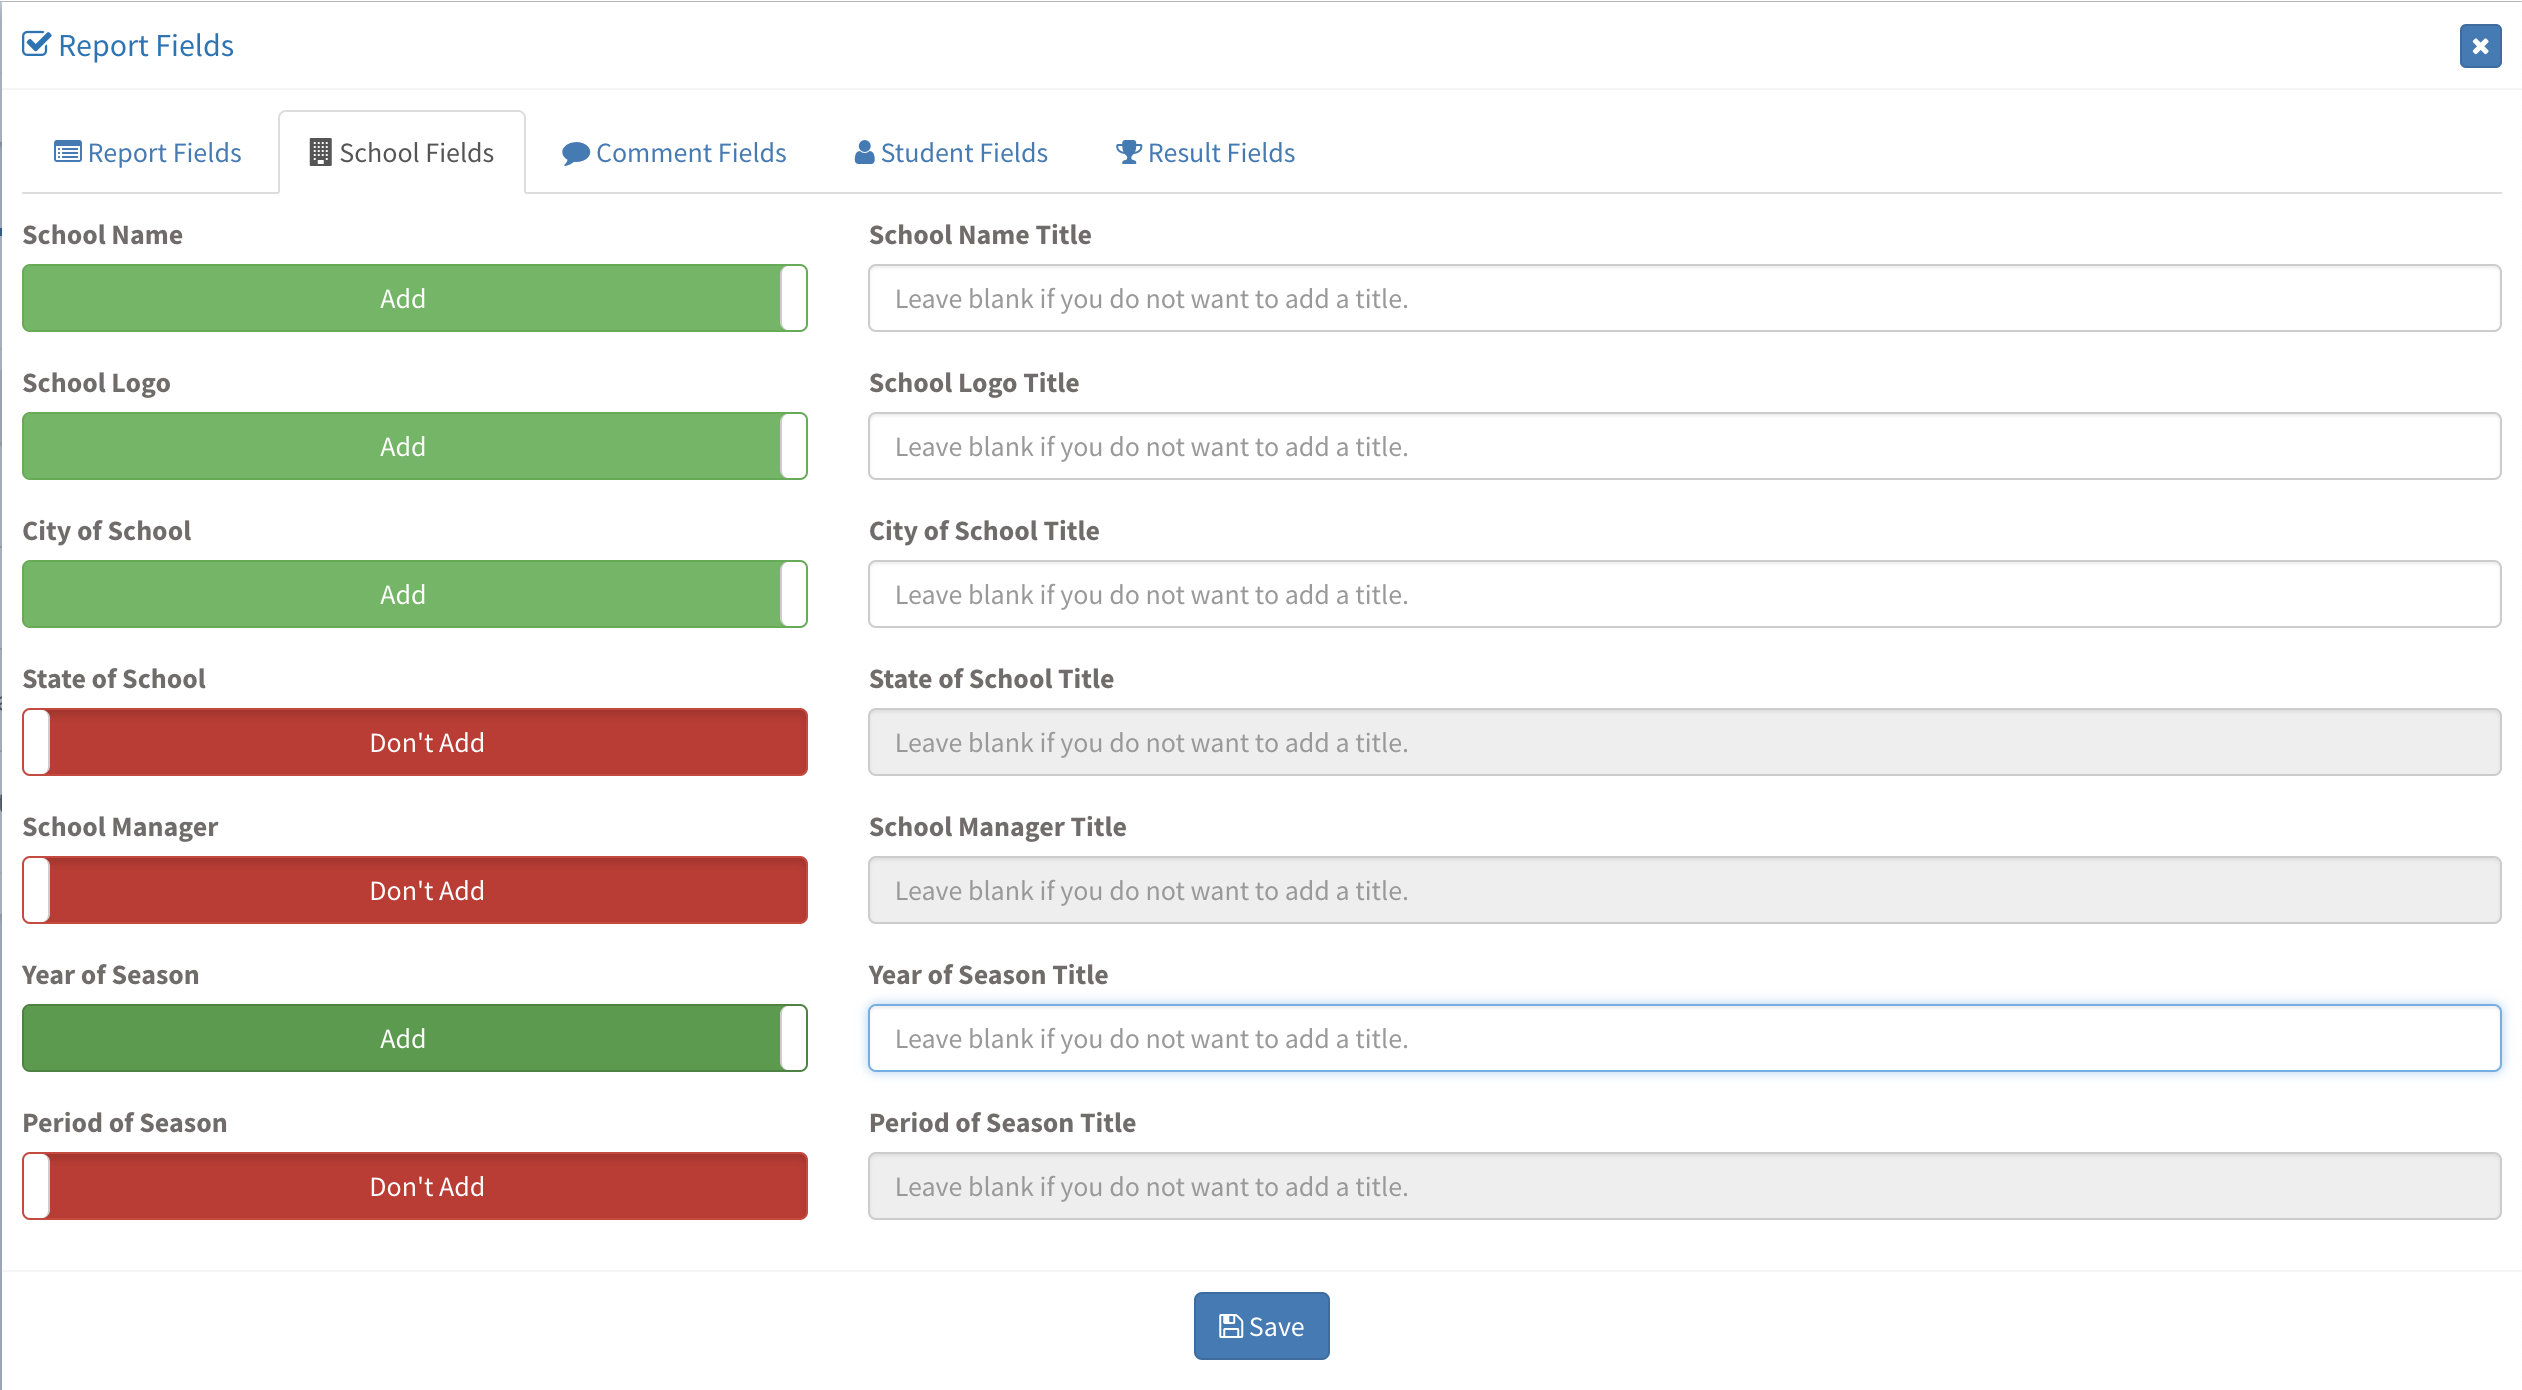Viewport: 2522px width, 1390px height.
Task: Enable the State of School field toggle
Action: click(414, 742)
